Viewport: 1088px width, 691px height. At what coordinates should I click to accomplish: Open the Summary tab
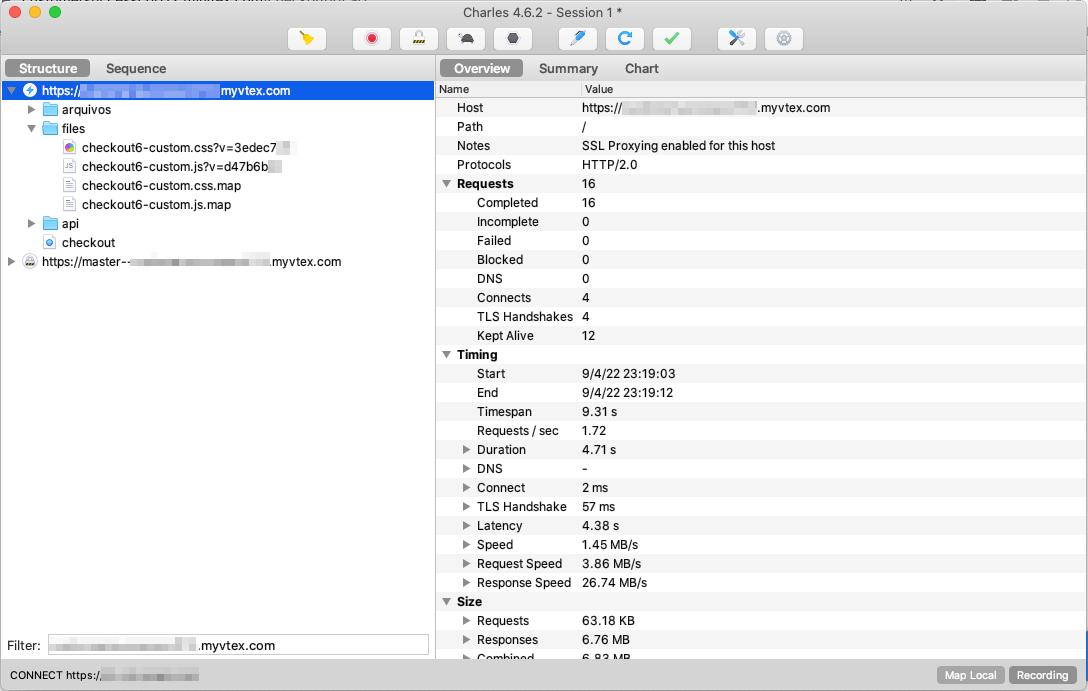pos(568,68)
